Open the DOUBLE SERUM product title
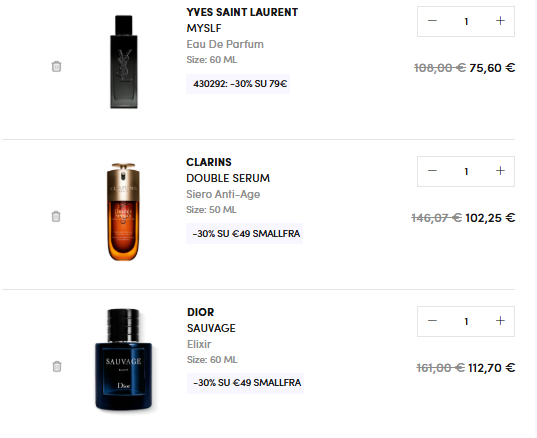The height and width of the screenshot is (438, 537). 228,178
